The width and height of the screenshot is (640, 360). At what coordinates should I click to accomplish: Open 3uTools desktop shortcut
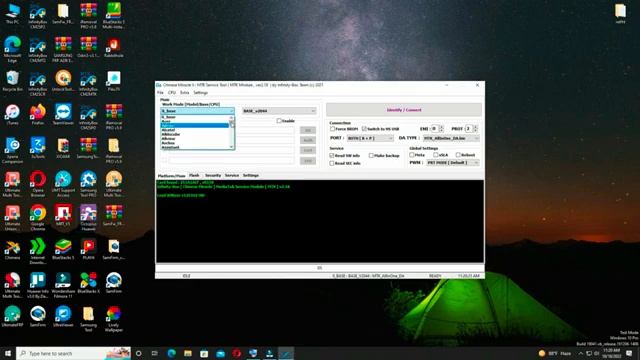[x=38, y=148]
